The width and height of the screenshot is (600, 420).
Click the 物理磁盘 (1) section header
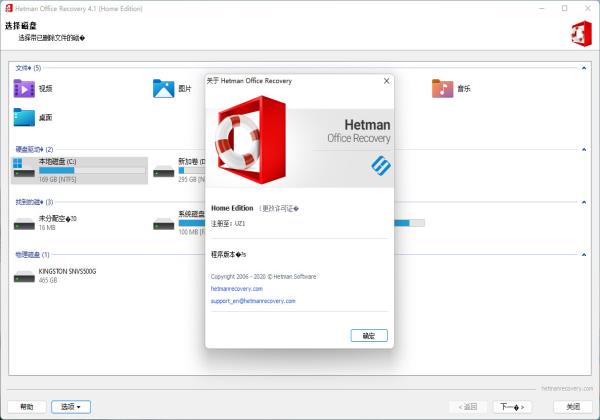point(33,254)
